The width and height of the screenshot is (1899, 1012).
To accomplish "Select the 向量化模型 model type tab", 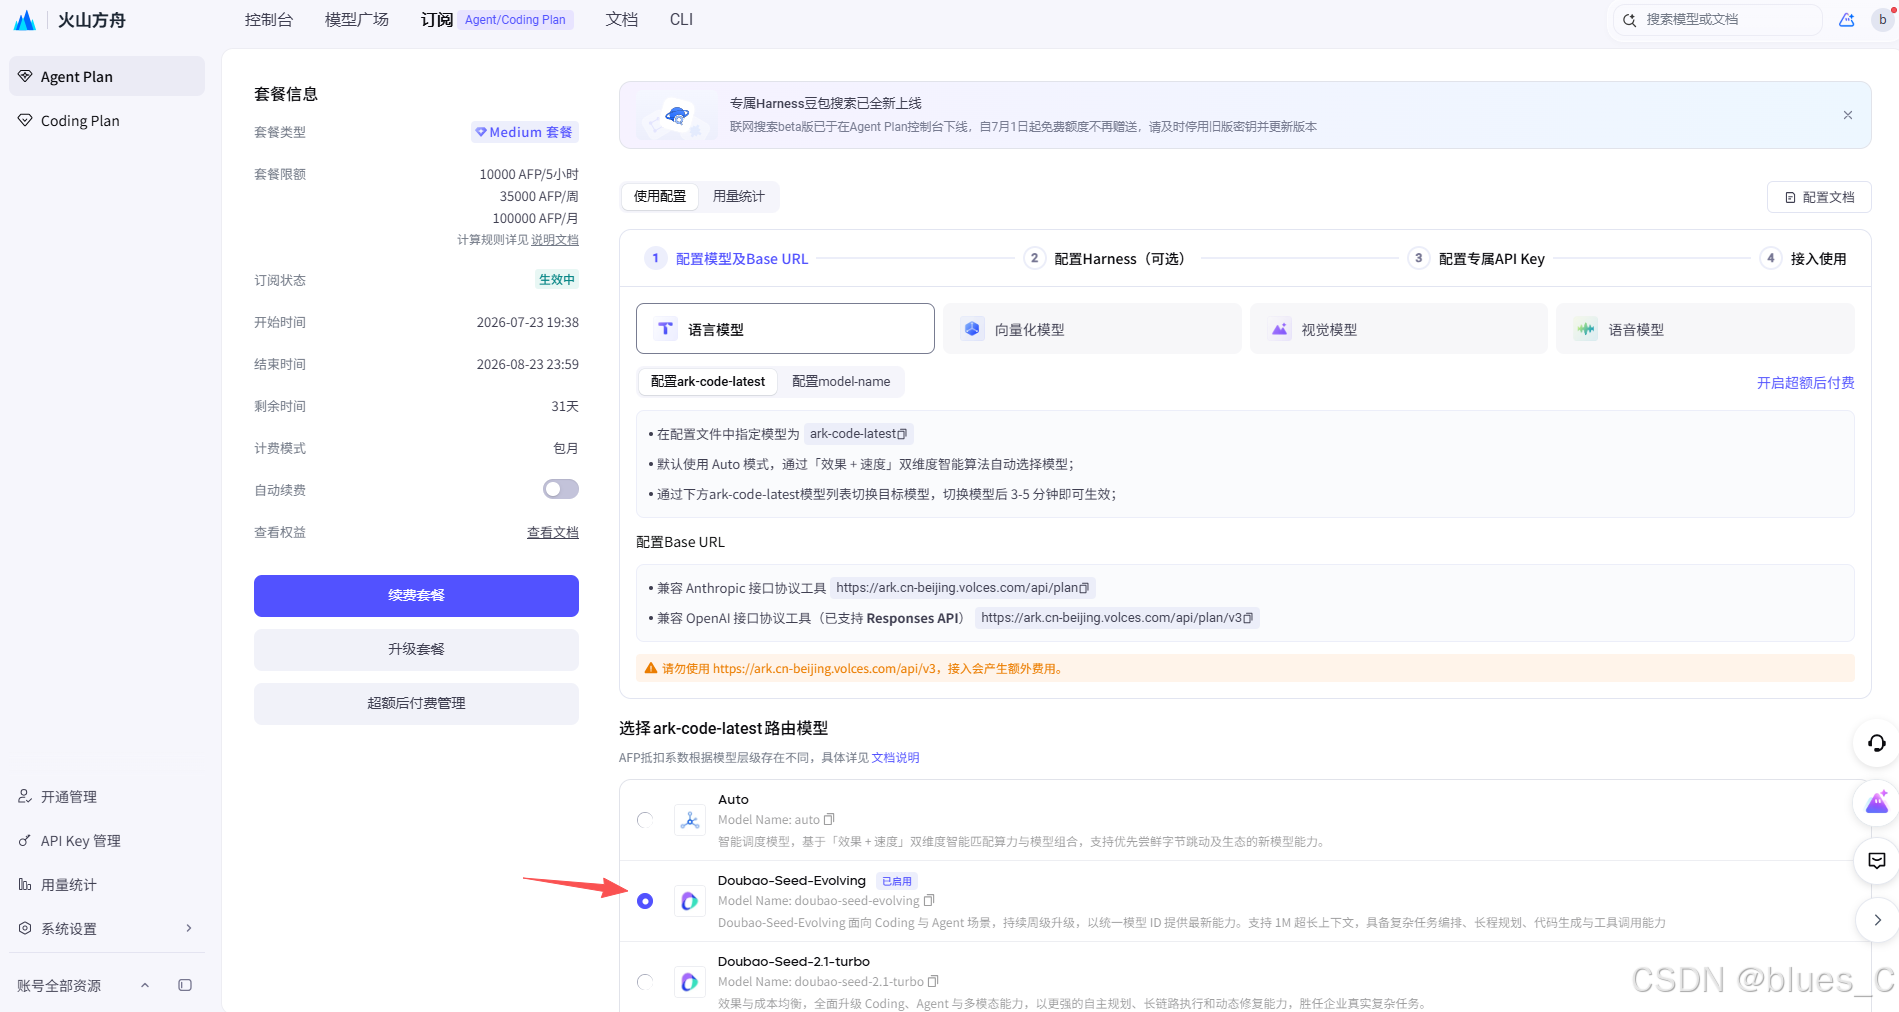I will (x=1092, y=329).
